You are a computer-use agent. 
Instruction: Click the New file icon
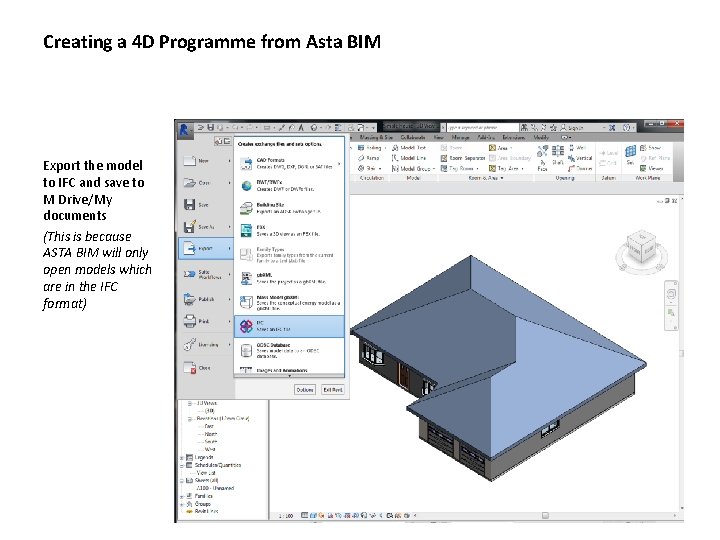coord(190,161)
